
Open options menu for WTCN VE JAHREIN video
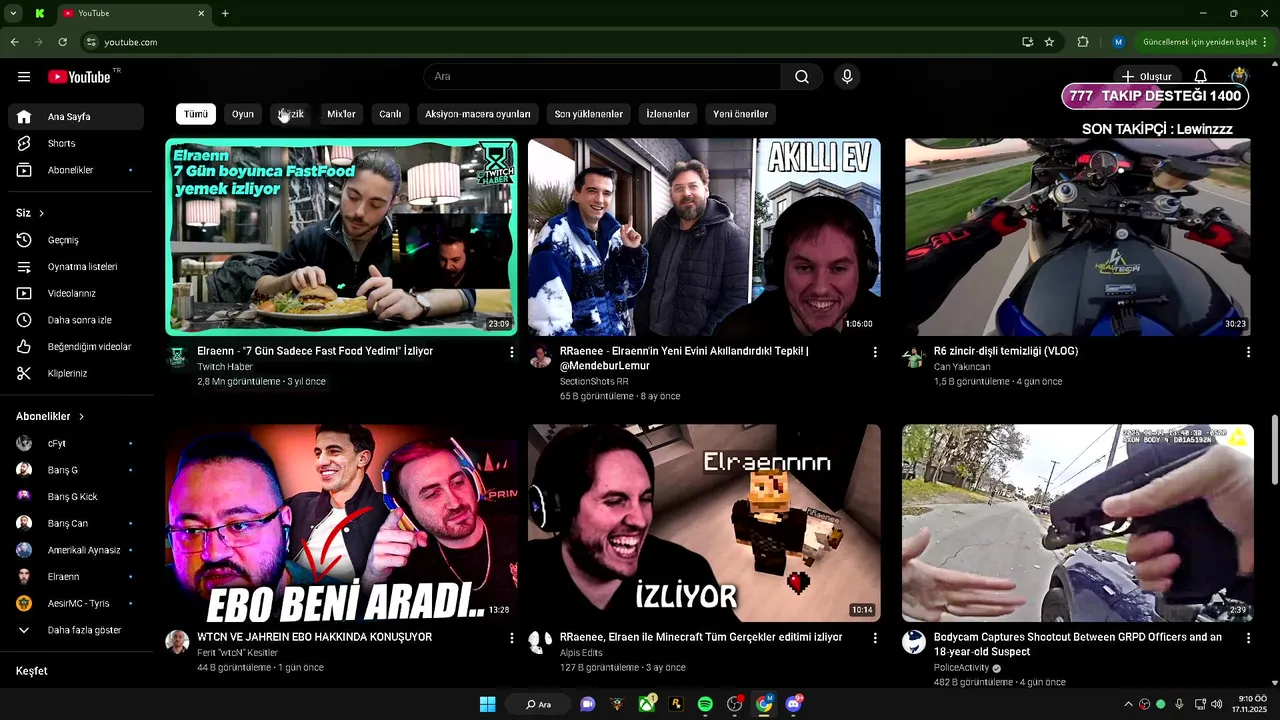[x=512, y=638]
